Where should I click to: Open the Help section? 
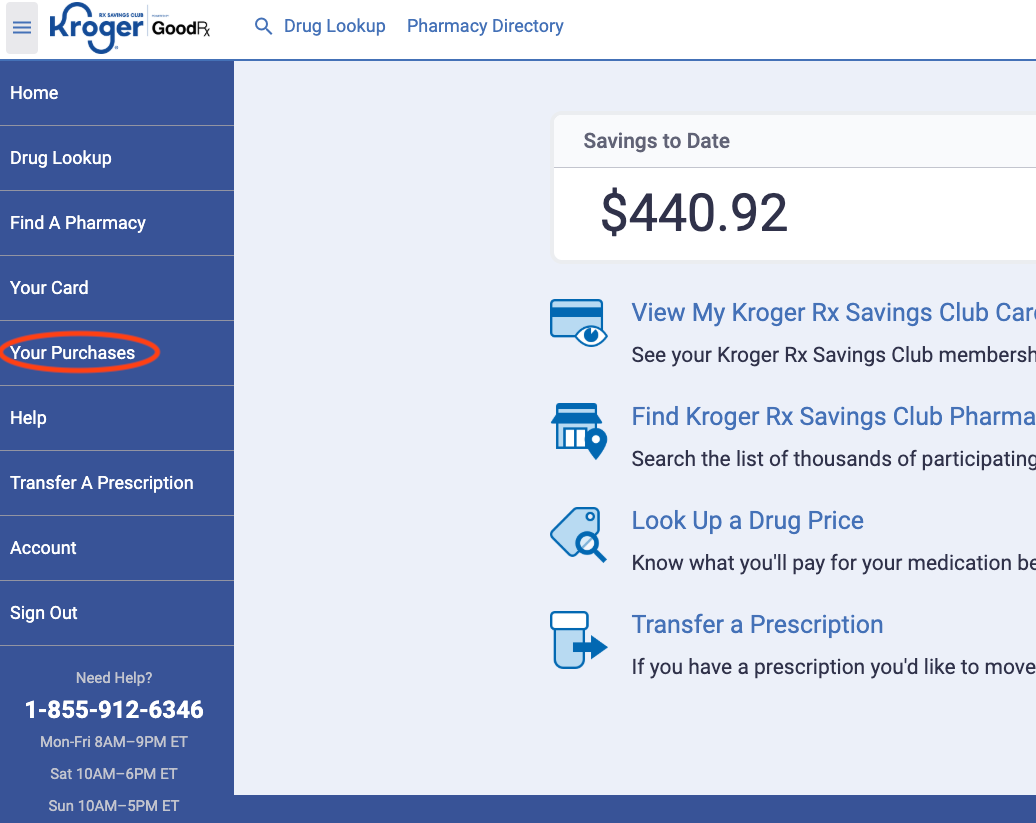28,417
